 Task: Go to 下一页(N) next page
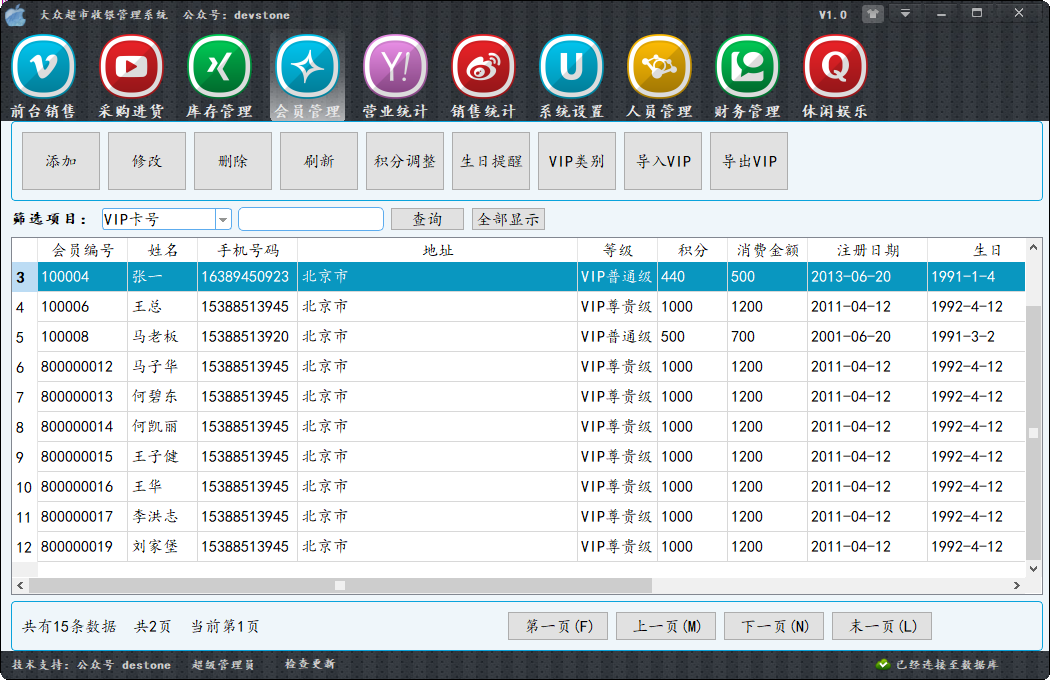774,626
